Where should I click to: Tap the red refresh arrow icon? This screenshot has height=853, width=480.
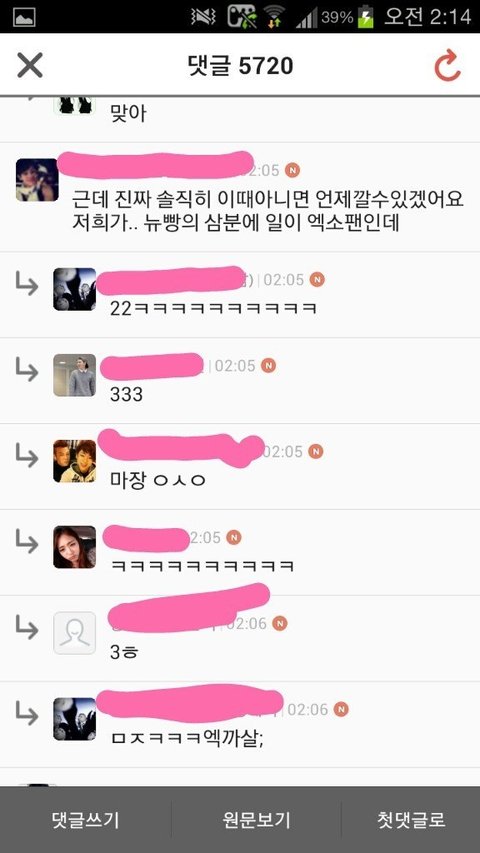(x=447, y=66)
